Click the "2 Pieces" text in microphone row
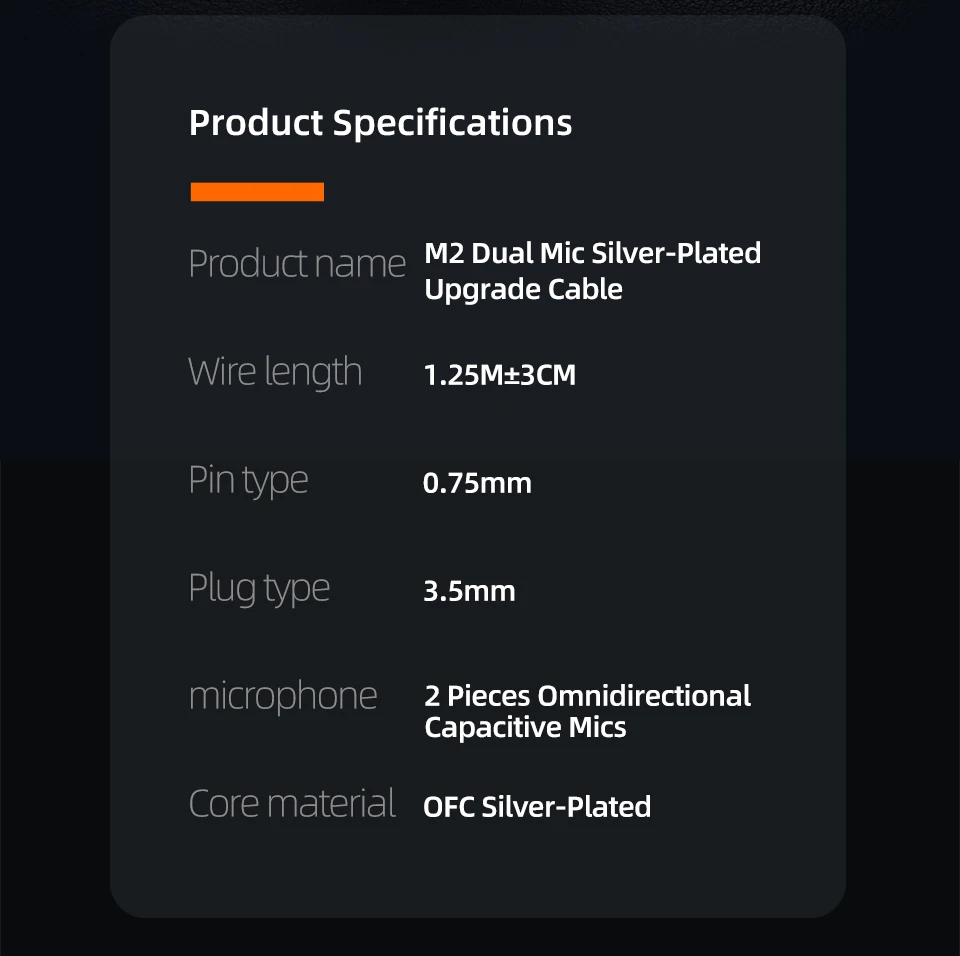The width and height of the screenshot is (960, 956). pos(477,696)
